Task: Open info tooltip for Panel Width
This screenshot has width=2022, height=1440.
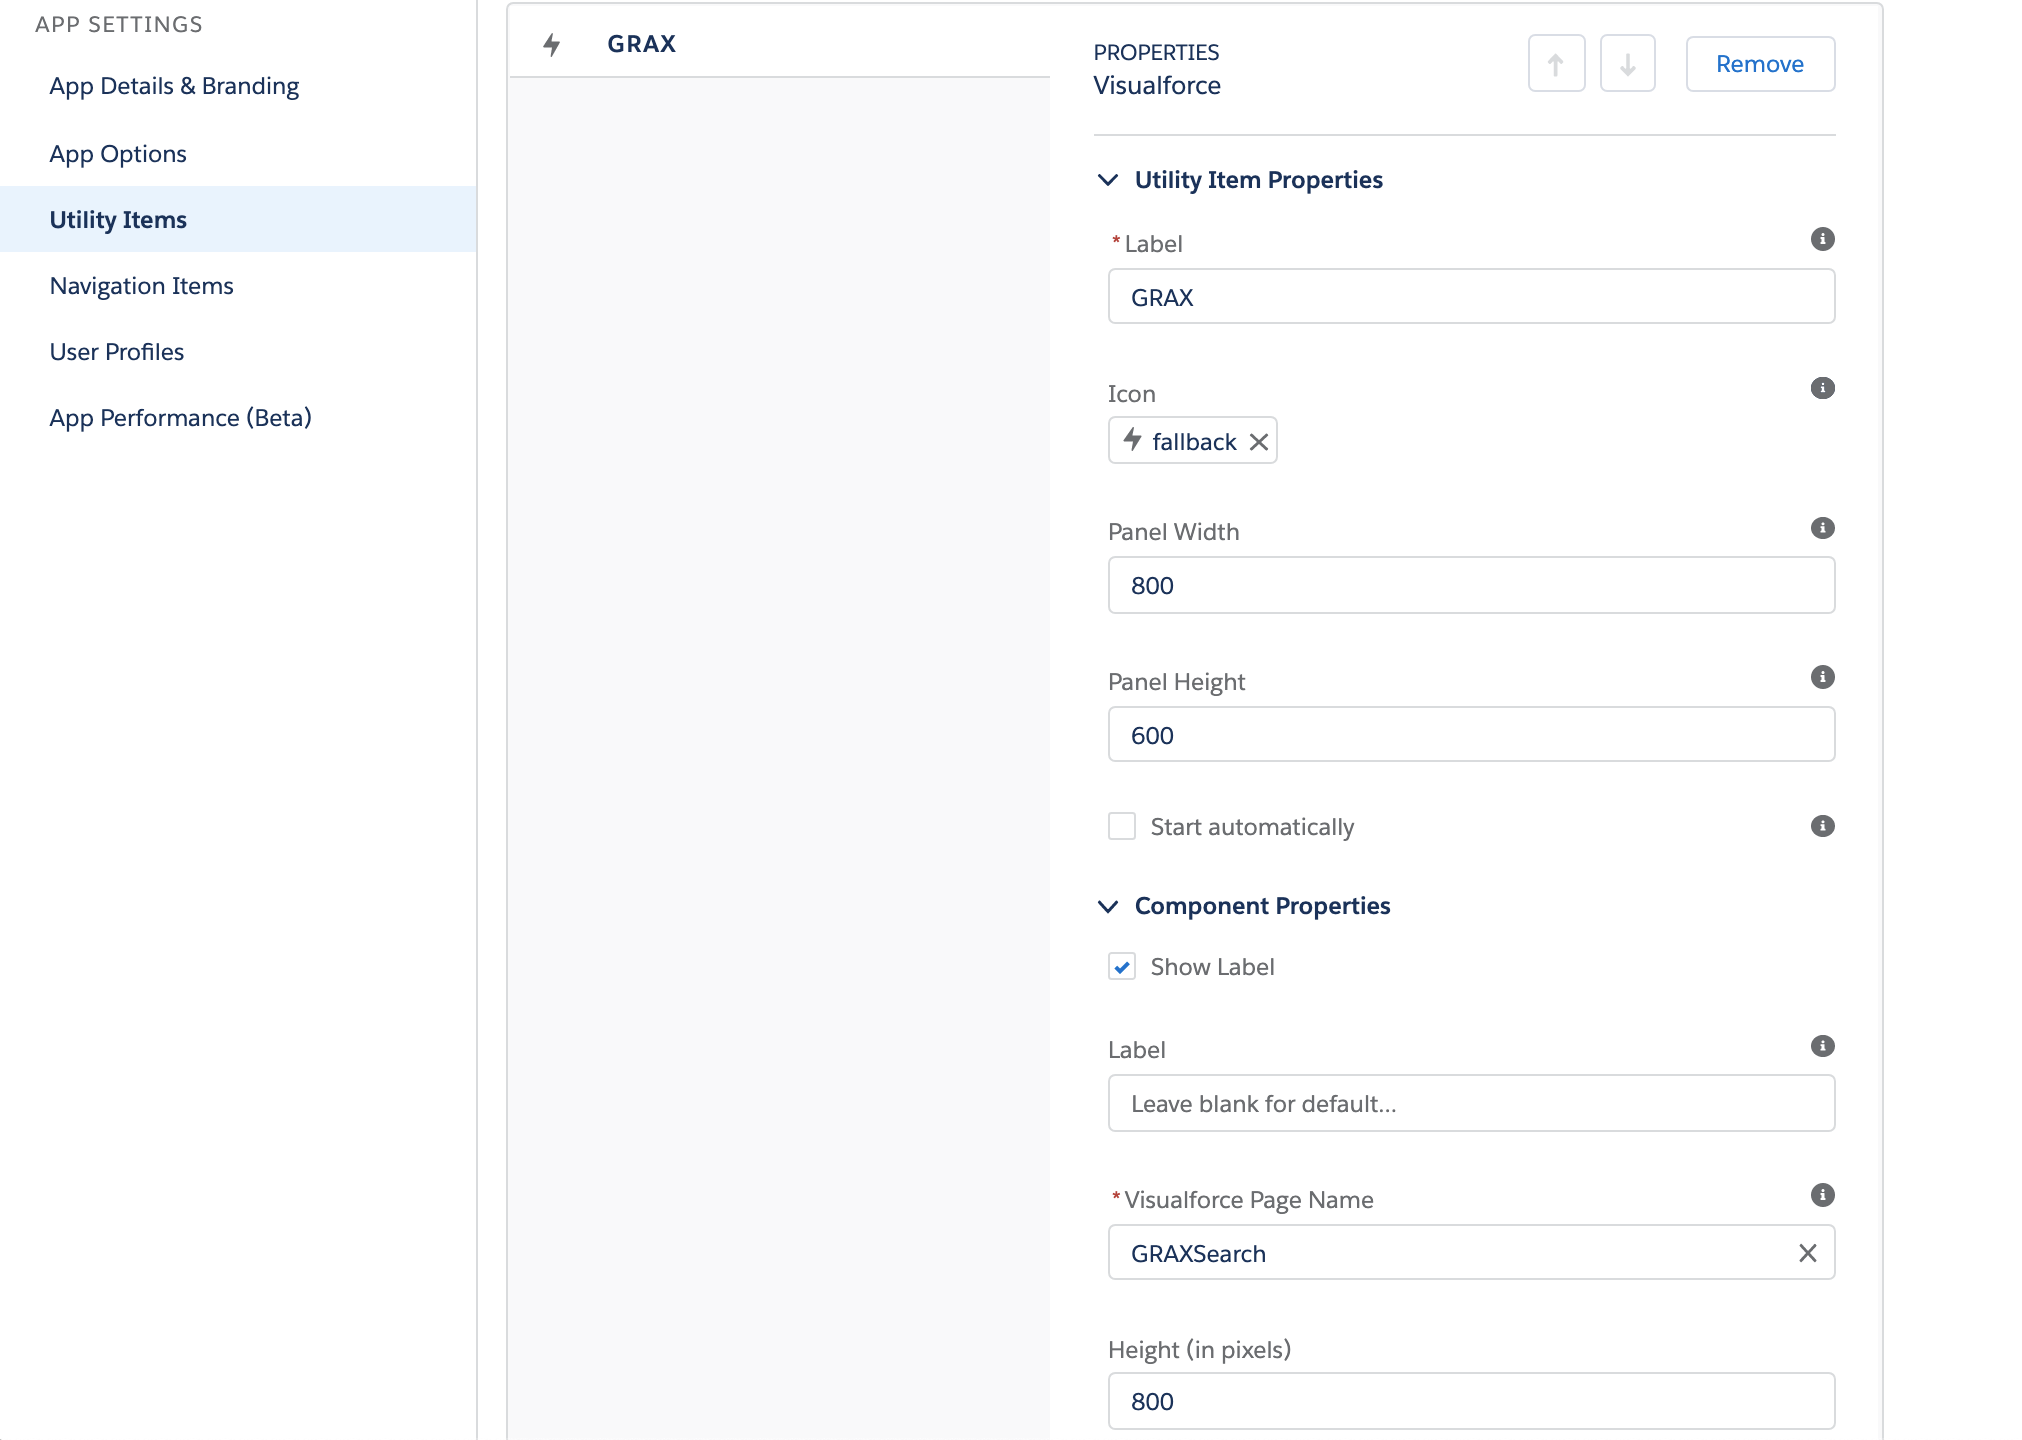Action: point(1822,528)
